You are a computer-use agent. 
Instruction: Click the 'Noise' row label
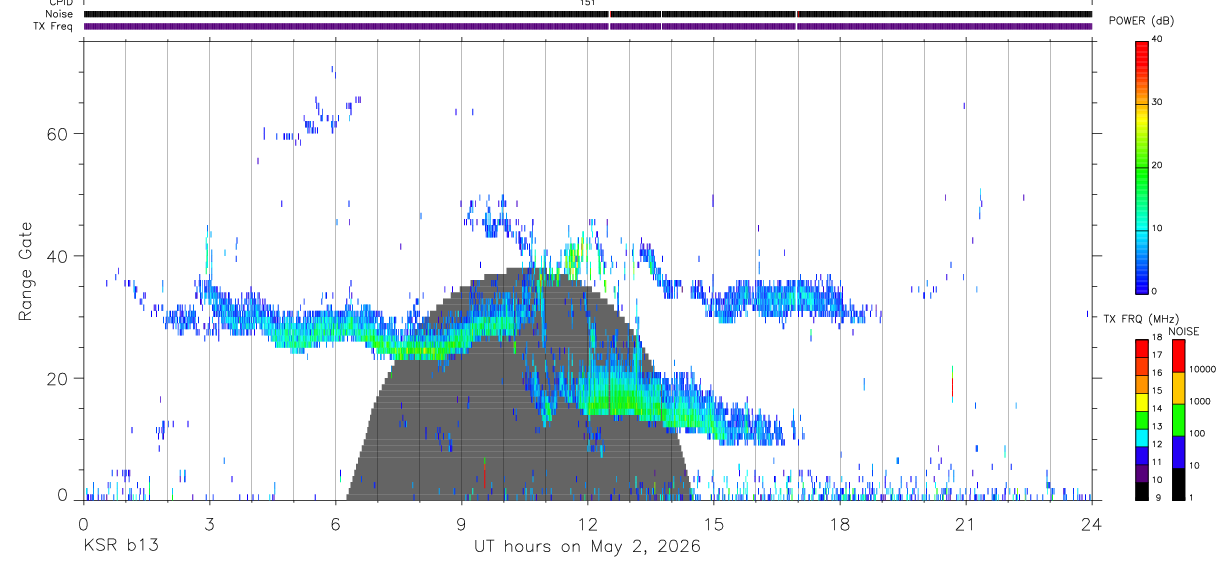coord(57,14)
